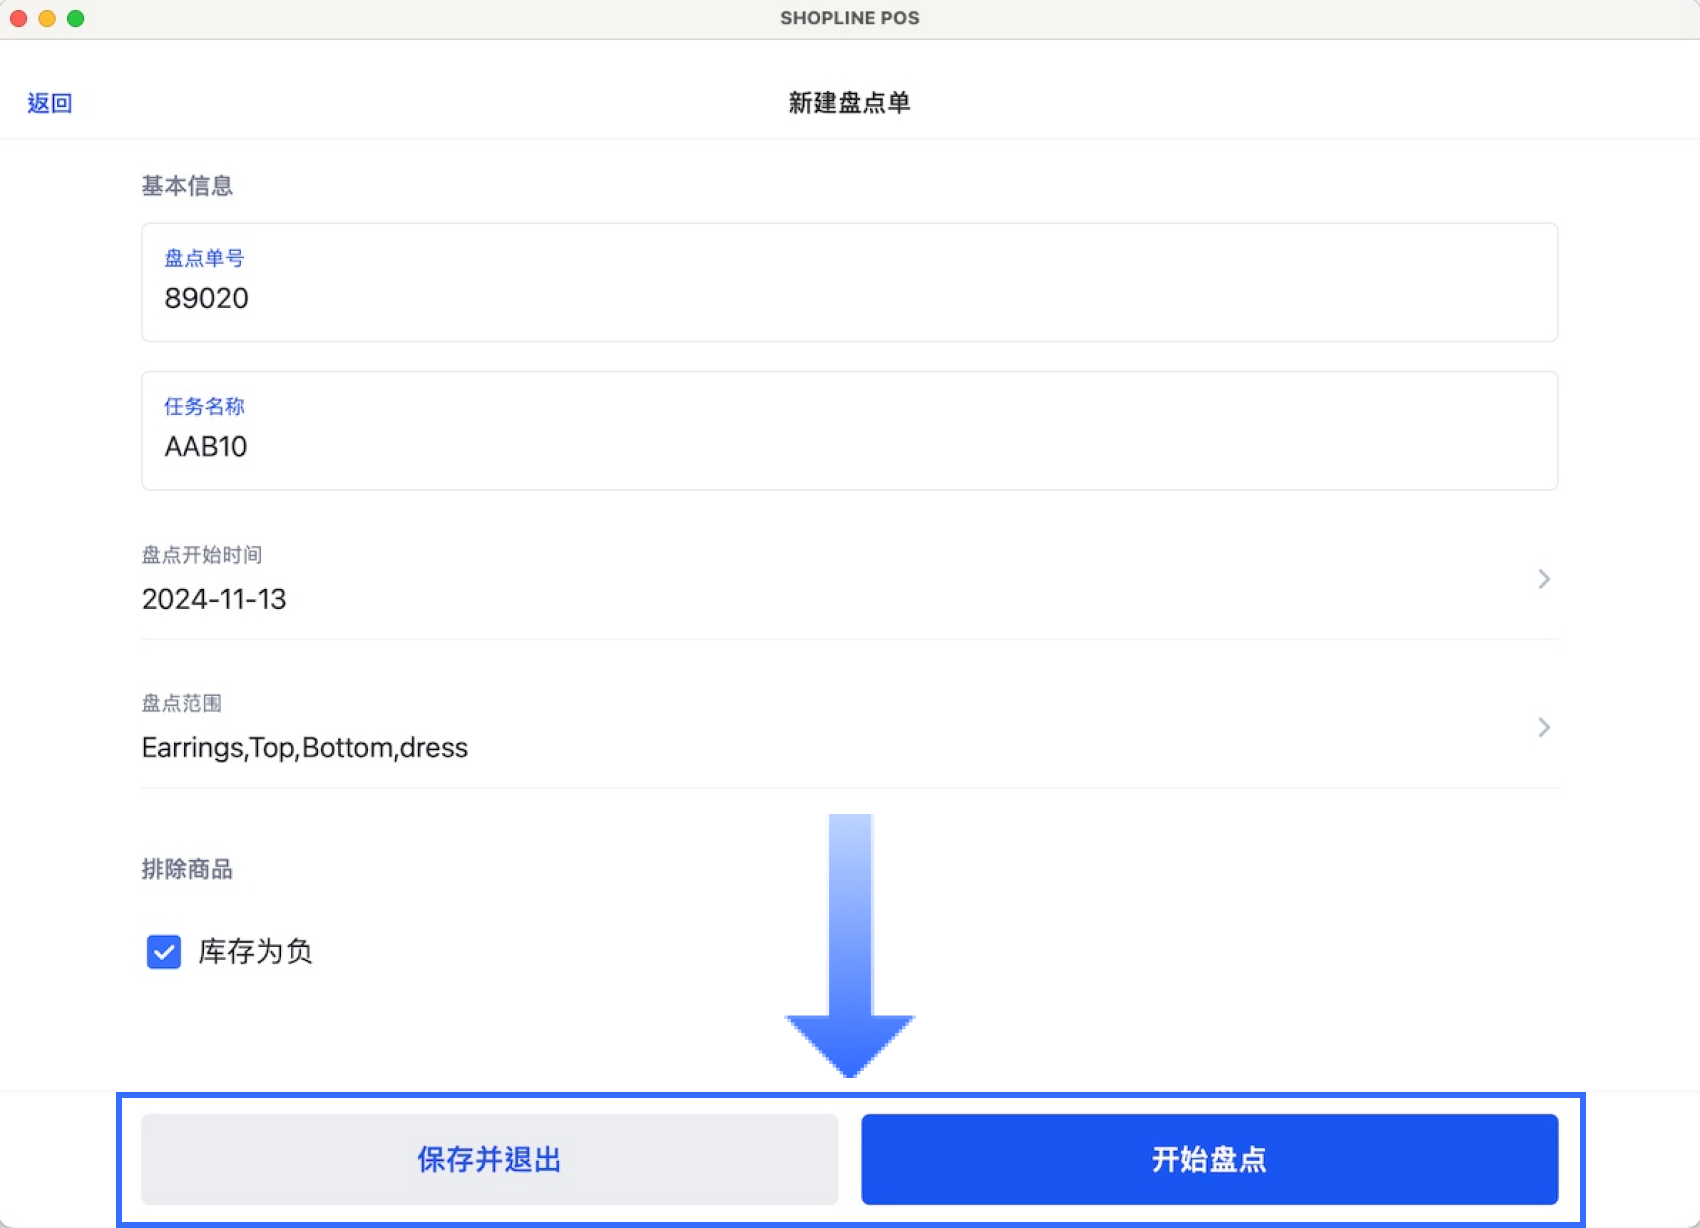Select the SHOPLINE POS window title
Viewport: 1700px width, 1228px height.
[x=850, y=18]
